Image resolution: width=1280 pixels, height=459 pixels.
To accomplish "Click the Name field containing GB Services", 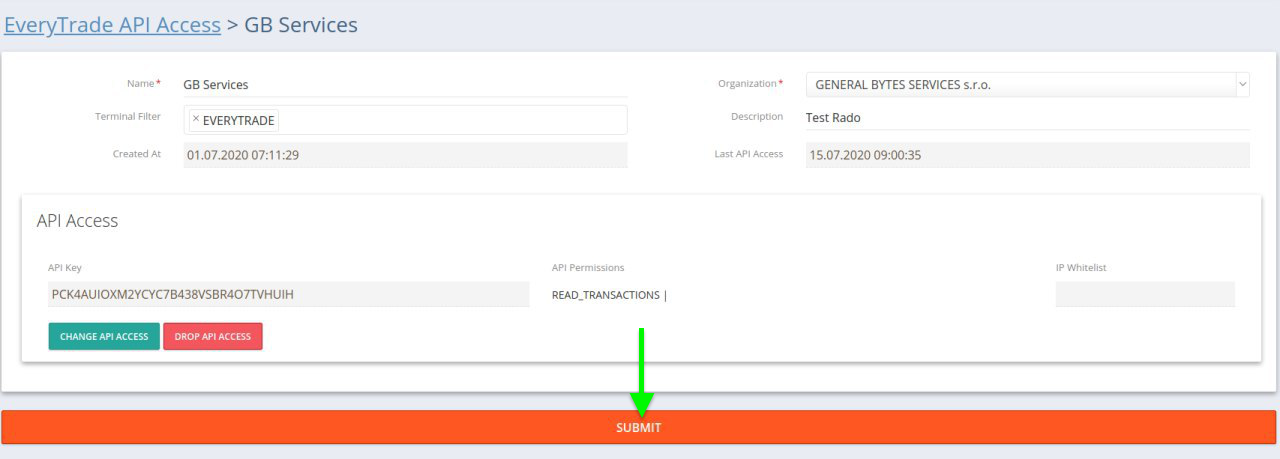I will tap(405, 85).
